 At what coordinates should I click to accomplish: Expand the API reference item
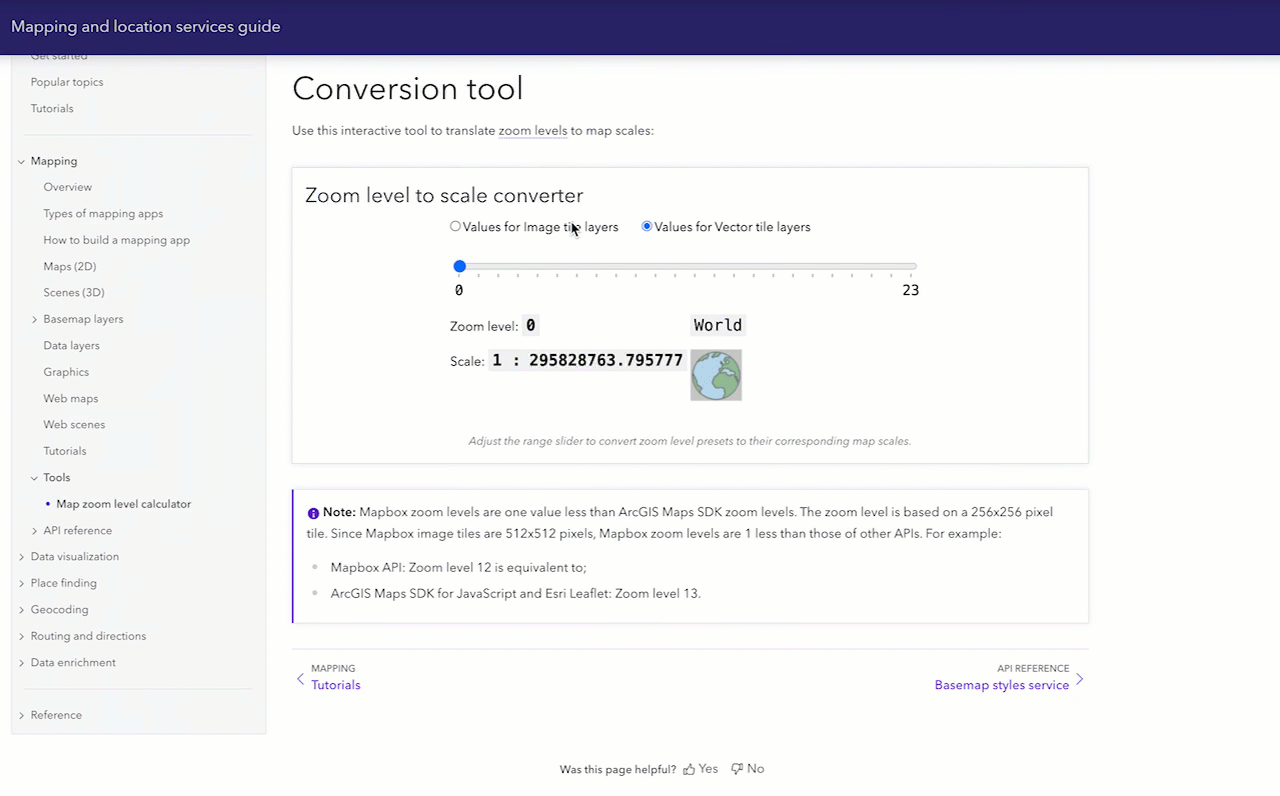click(34, 531)
